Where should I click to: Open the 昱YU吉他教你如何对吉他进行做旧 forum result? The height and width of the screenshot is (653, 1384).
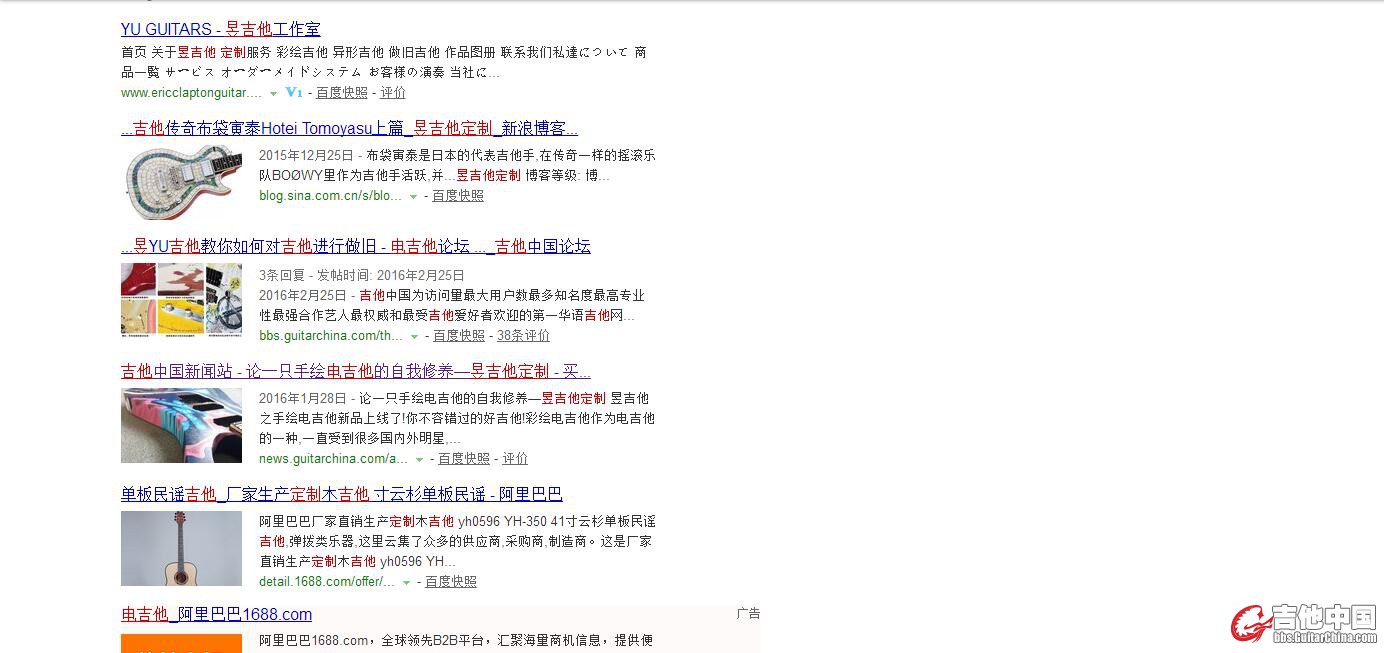[356, 246]
